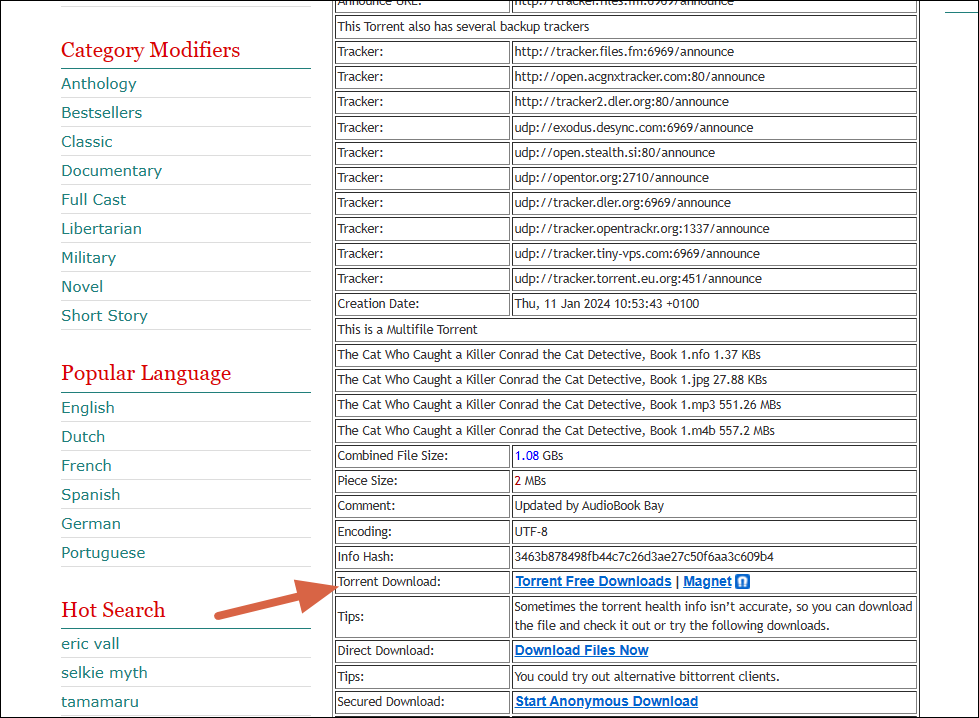Select the Libertarian category
Screen dimensions: 979x718
(101, 229)
